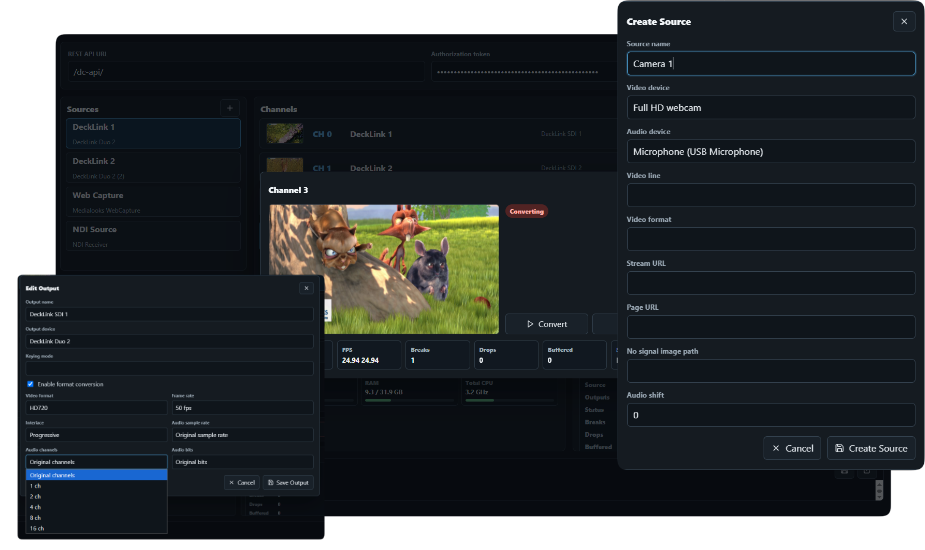The image size is (925, 550).
Task: Click the CH 0 channel thumbnail
Action: pyautogui.click(x=285, y=133)
